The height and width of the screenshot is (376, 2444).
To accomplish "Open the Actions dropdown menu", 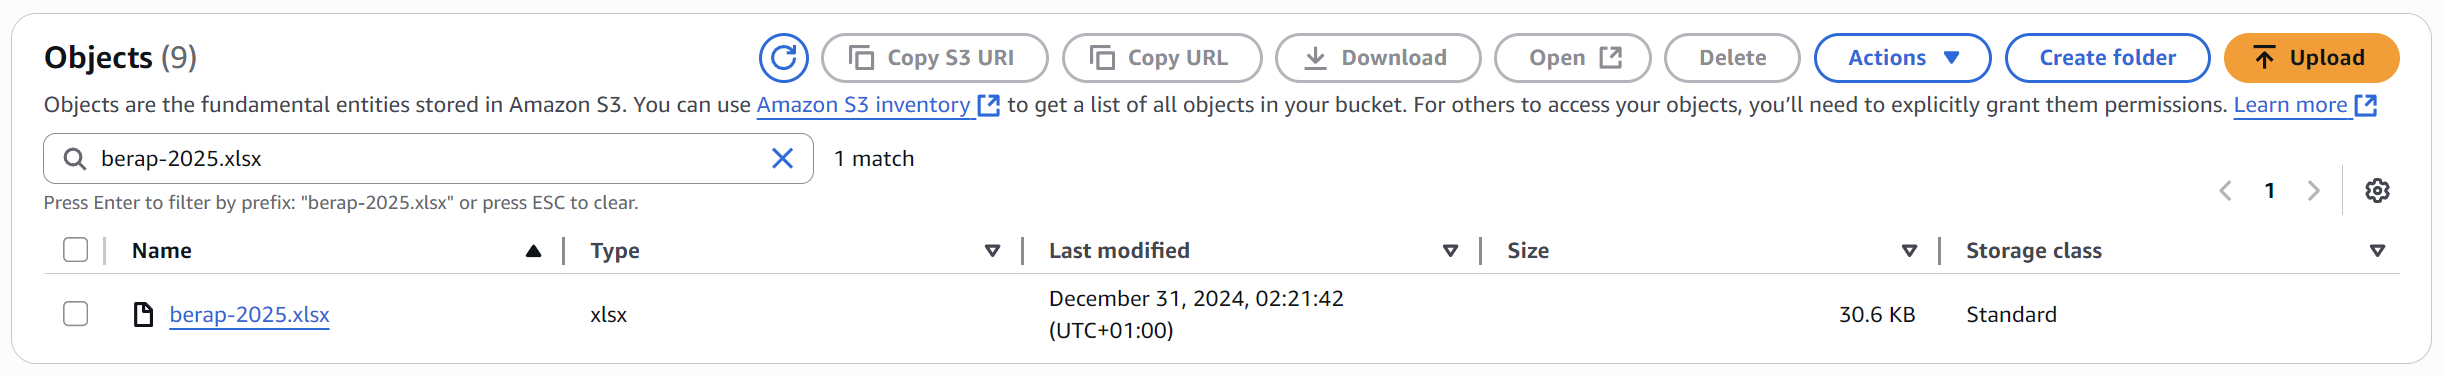I will pos(1902,58).
